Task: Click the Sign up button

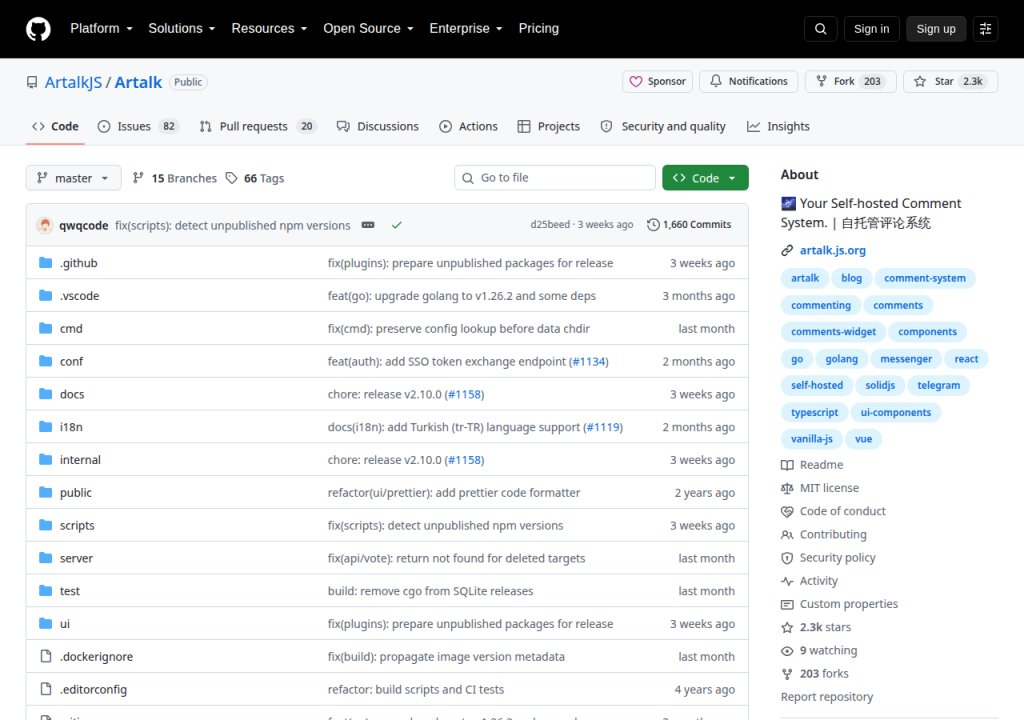Action: 936,29
